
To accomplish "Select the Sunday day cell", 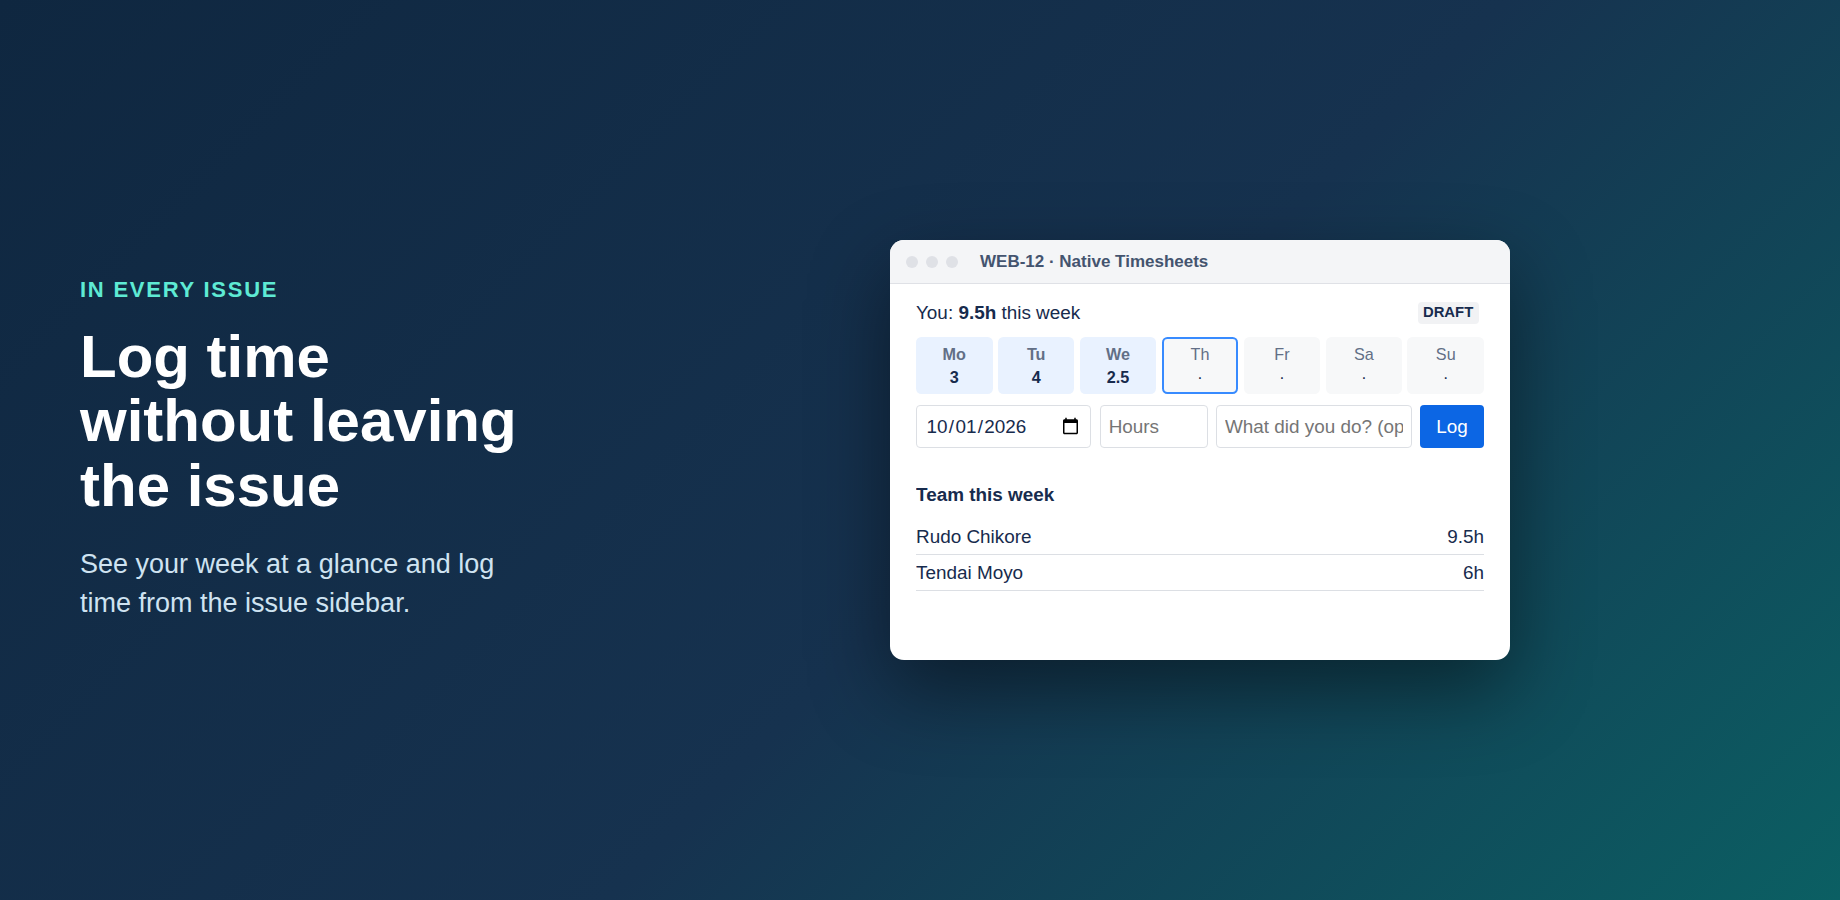I will [1446, 366].
